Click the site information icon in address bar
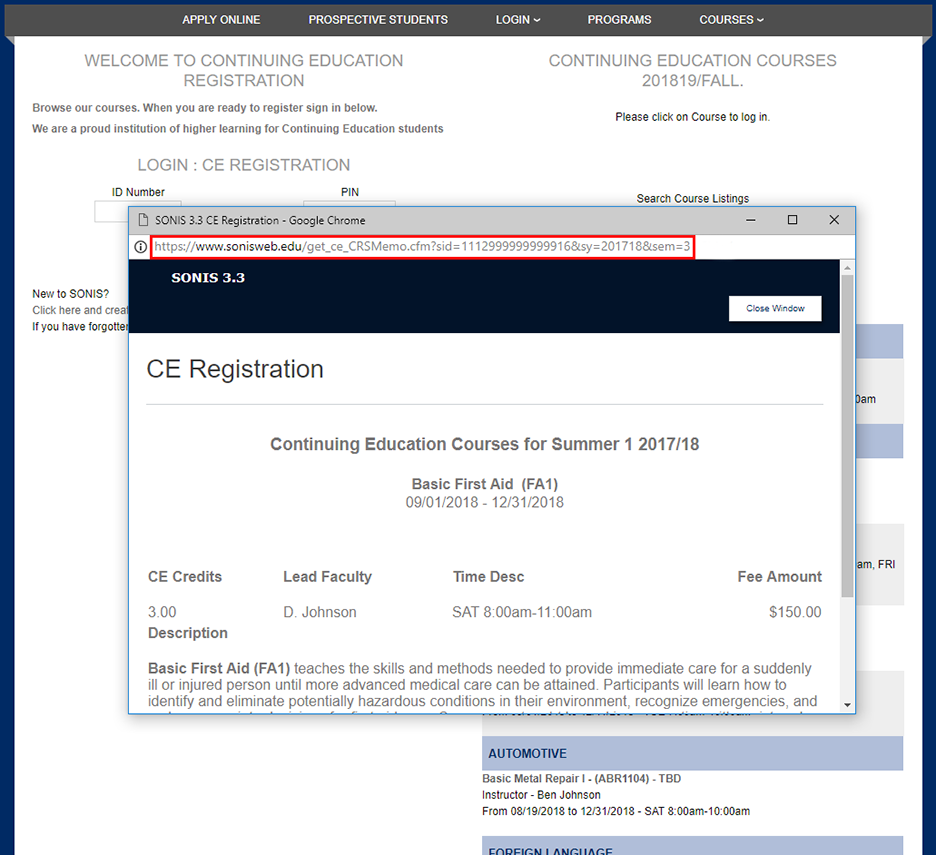This screenshot has height=855, width=936. [141, 247]
